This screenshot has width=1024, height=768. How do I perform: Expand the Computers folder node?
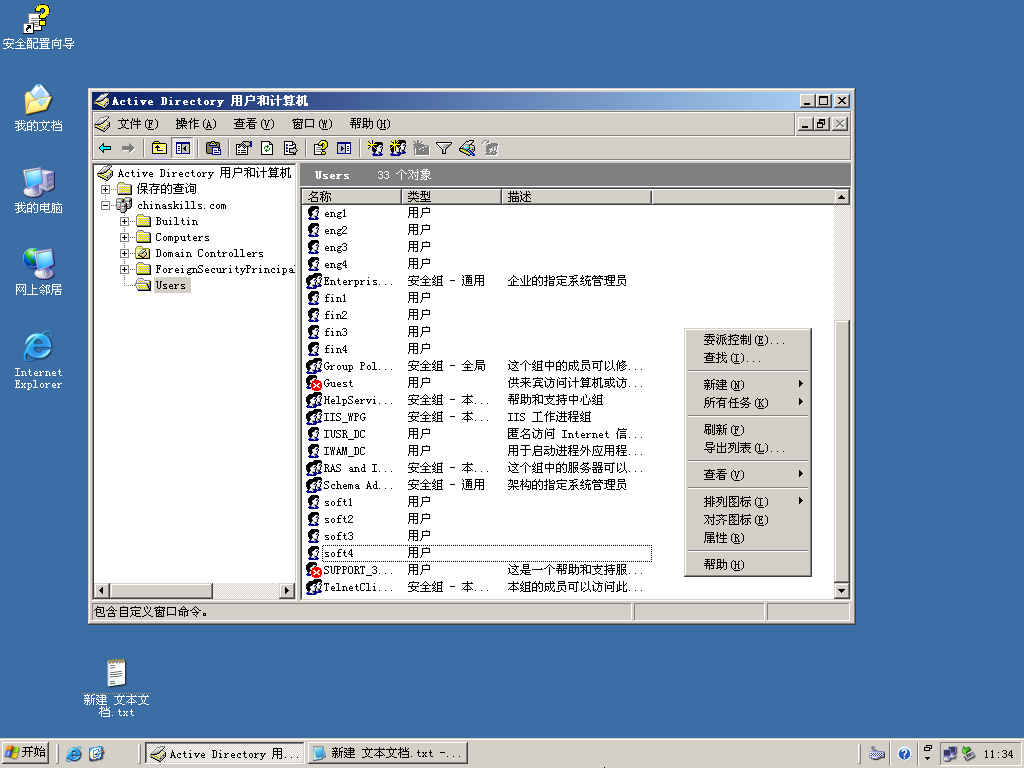point(124,237)
